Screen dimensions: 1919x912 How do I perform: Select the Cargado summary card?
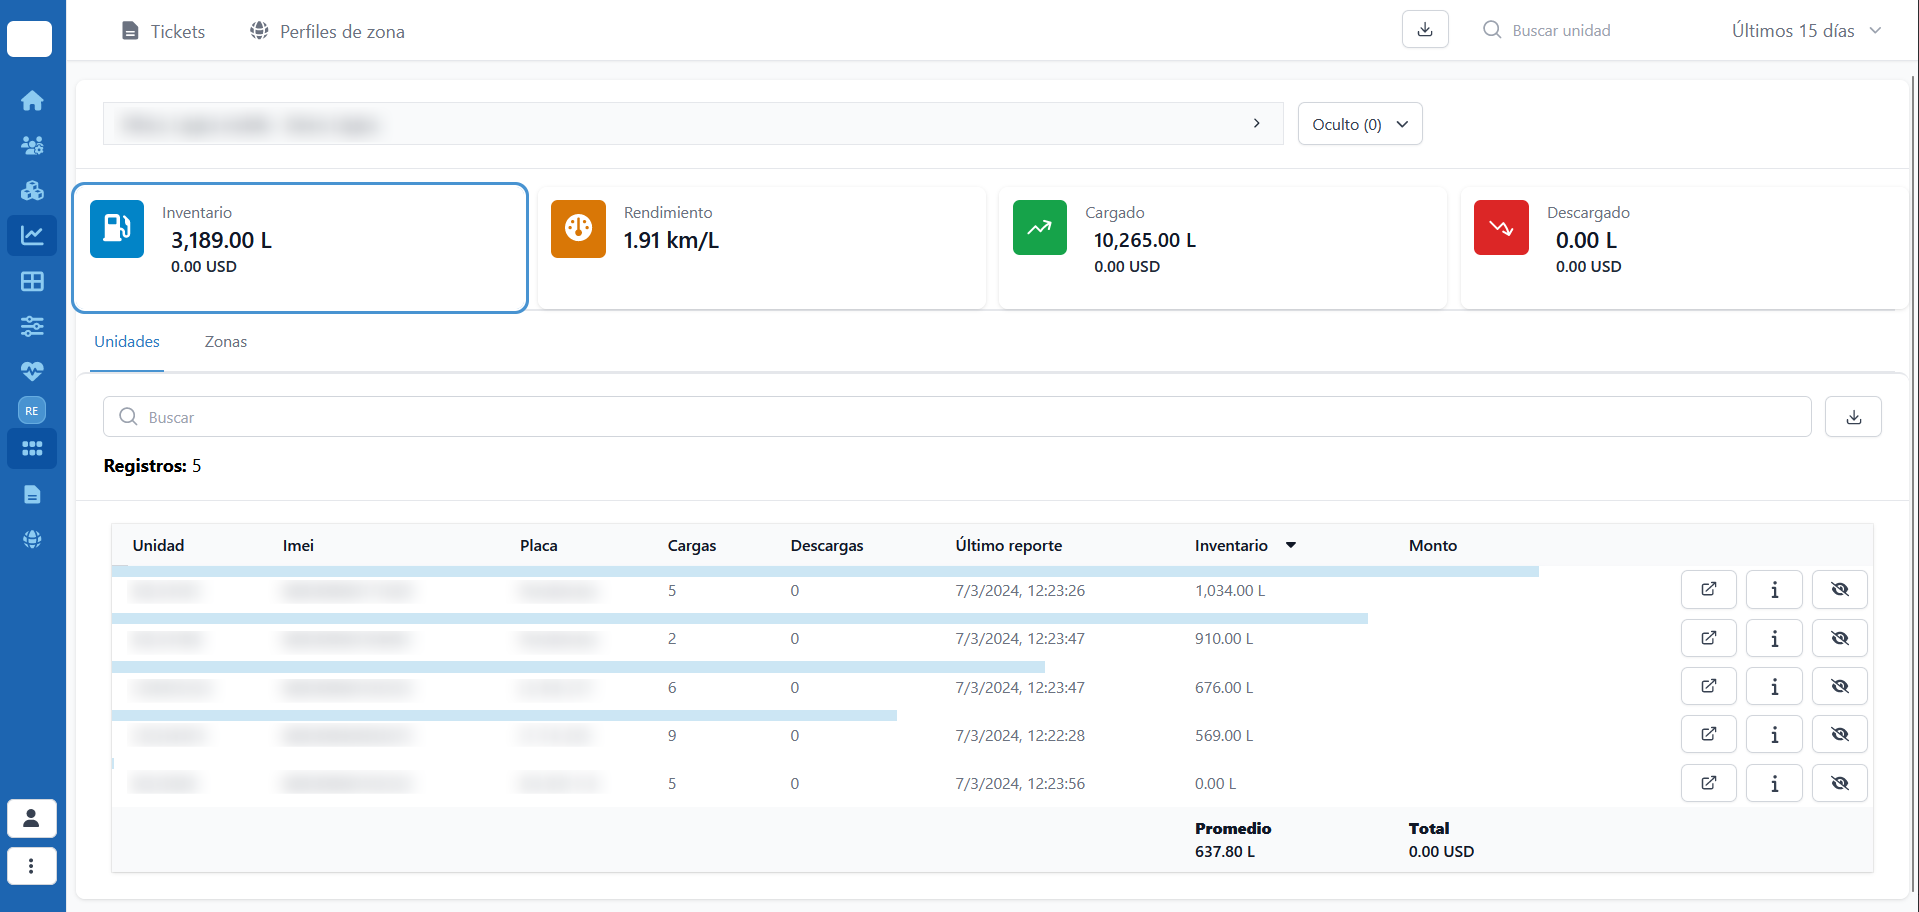pyautogui.click(x=1222, y=247)
